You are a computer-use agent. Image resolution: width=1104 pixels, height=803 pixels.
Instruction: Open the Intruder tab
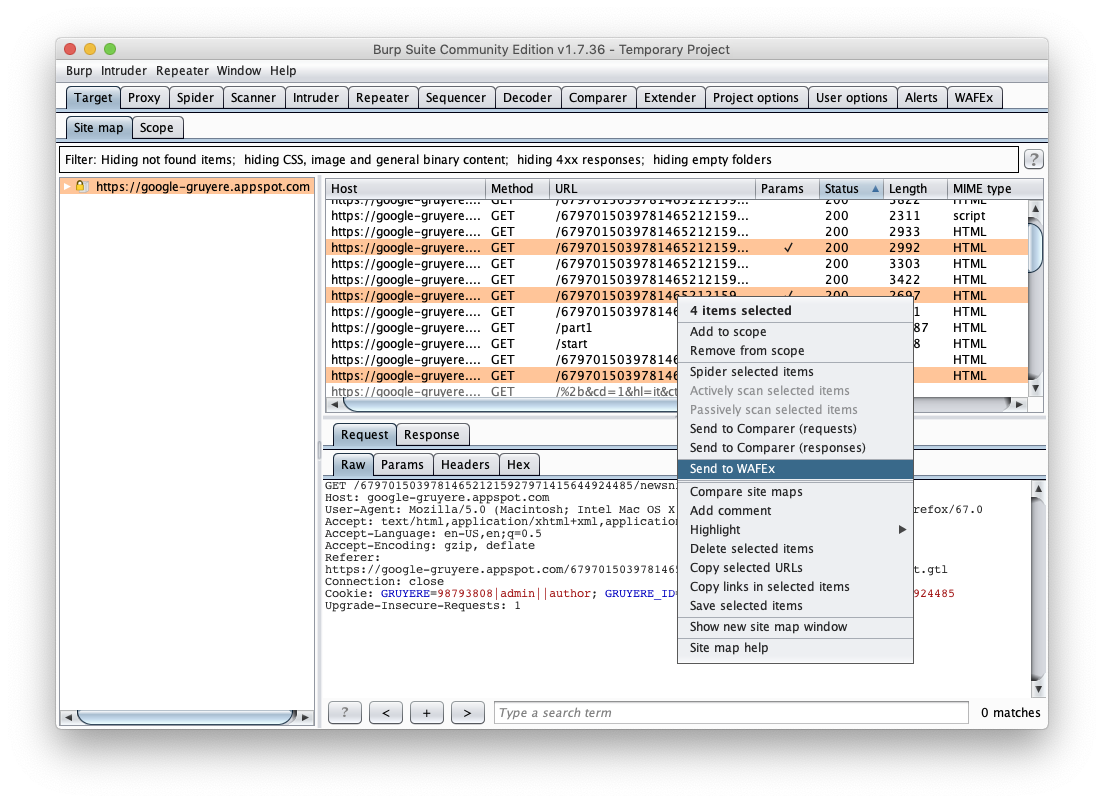coord(316,98)
